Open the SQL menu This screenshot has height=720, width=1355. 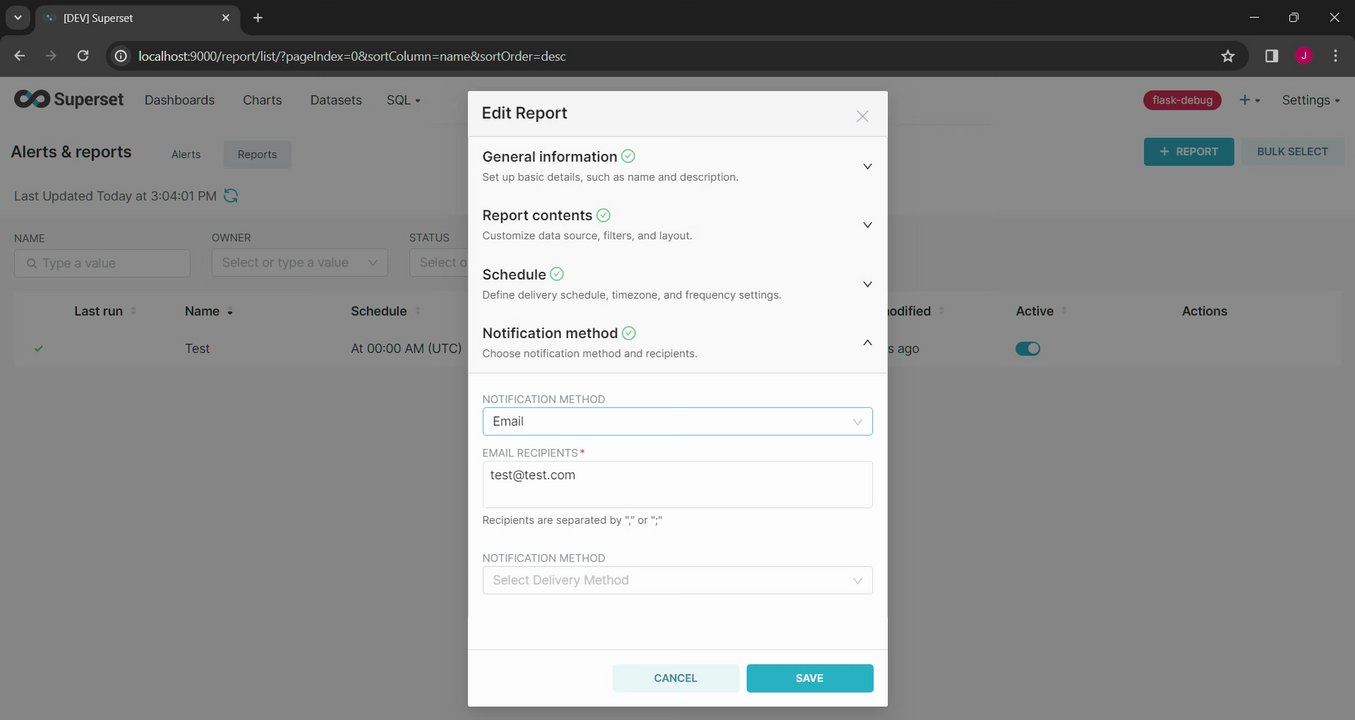click(404, 100)
